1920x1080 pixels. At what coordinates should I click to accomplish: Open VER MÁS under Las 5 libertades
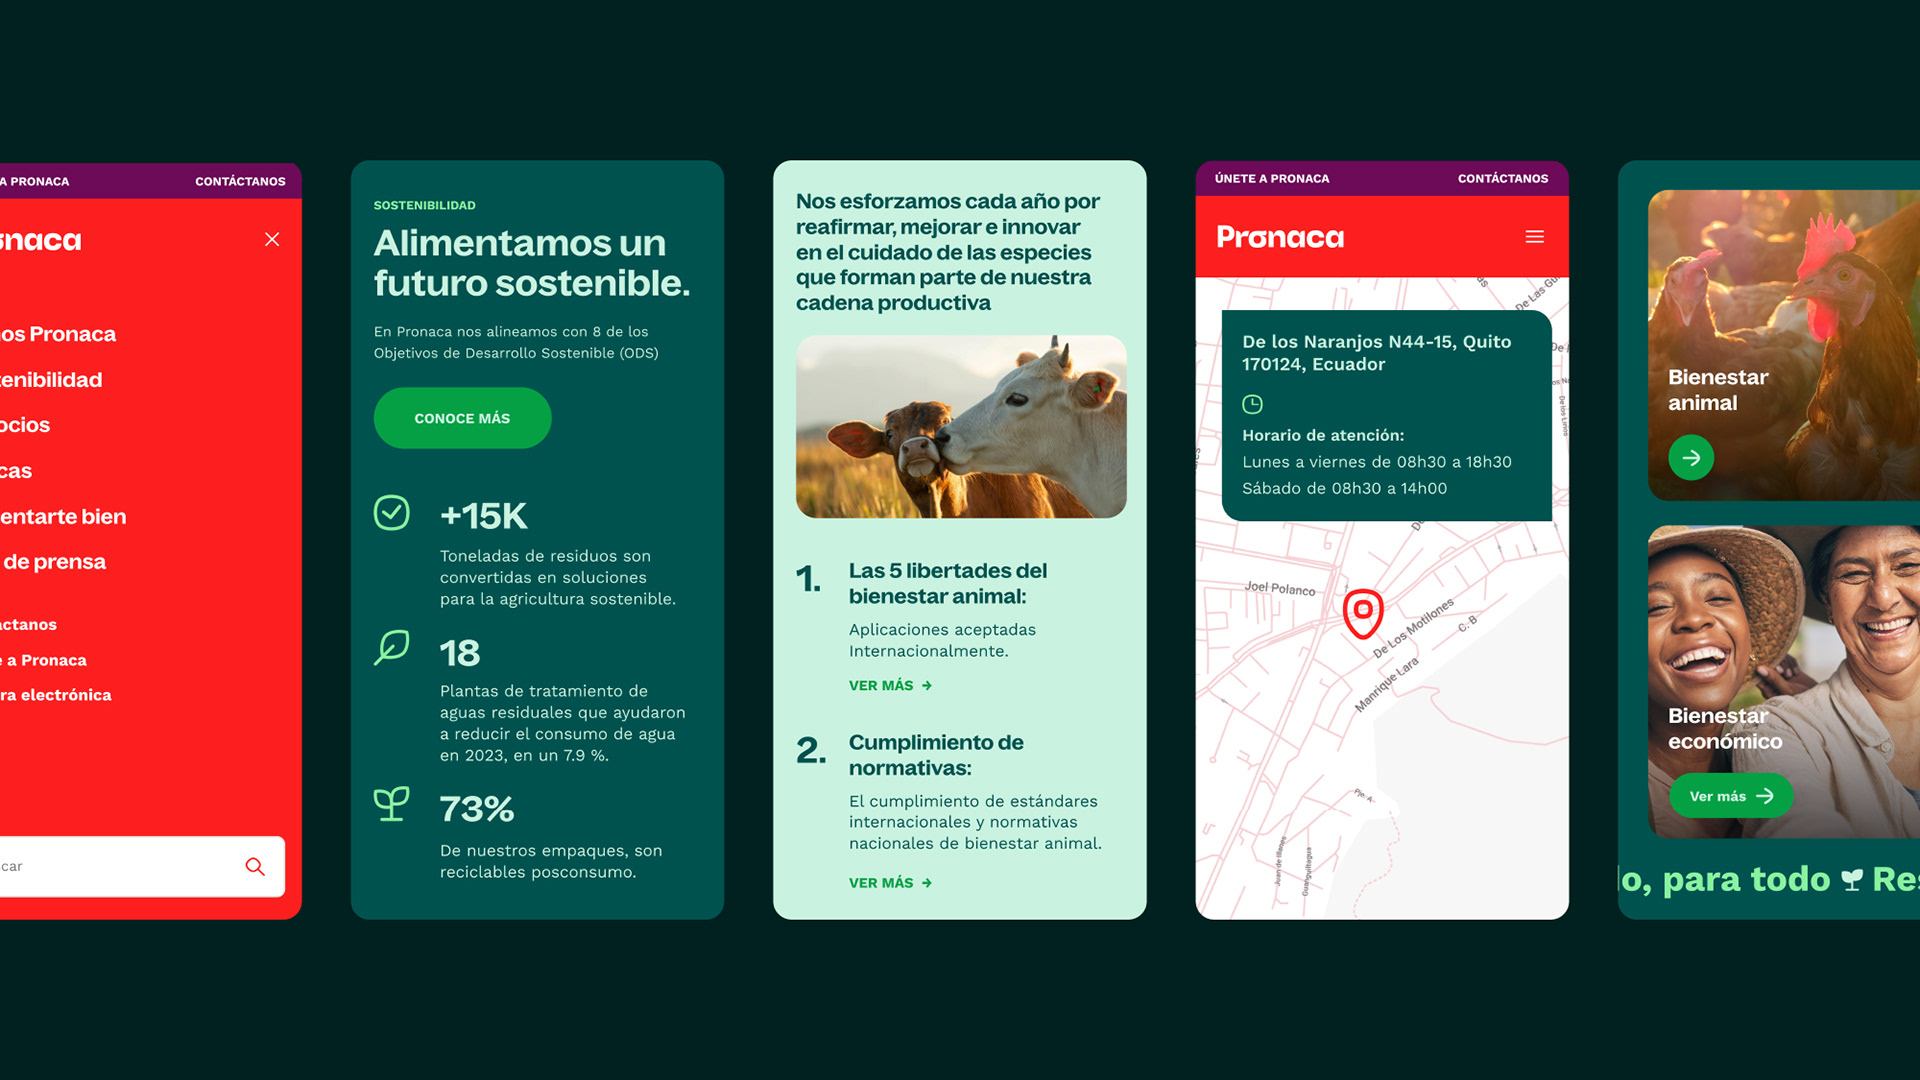tap(890, 685)
